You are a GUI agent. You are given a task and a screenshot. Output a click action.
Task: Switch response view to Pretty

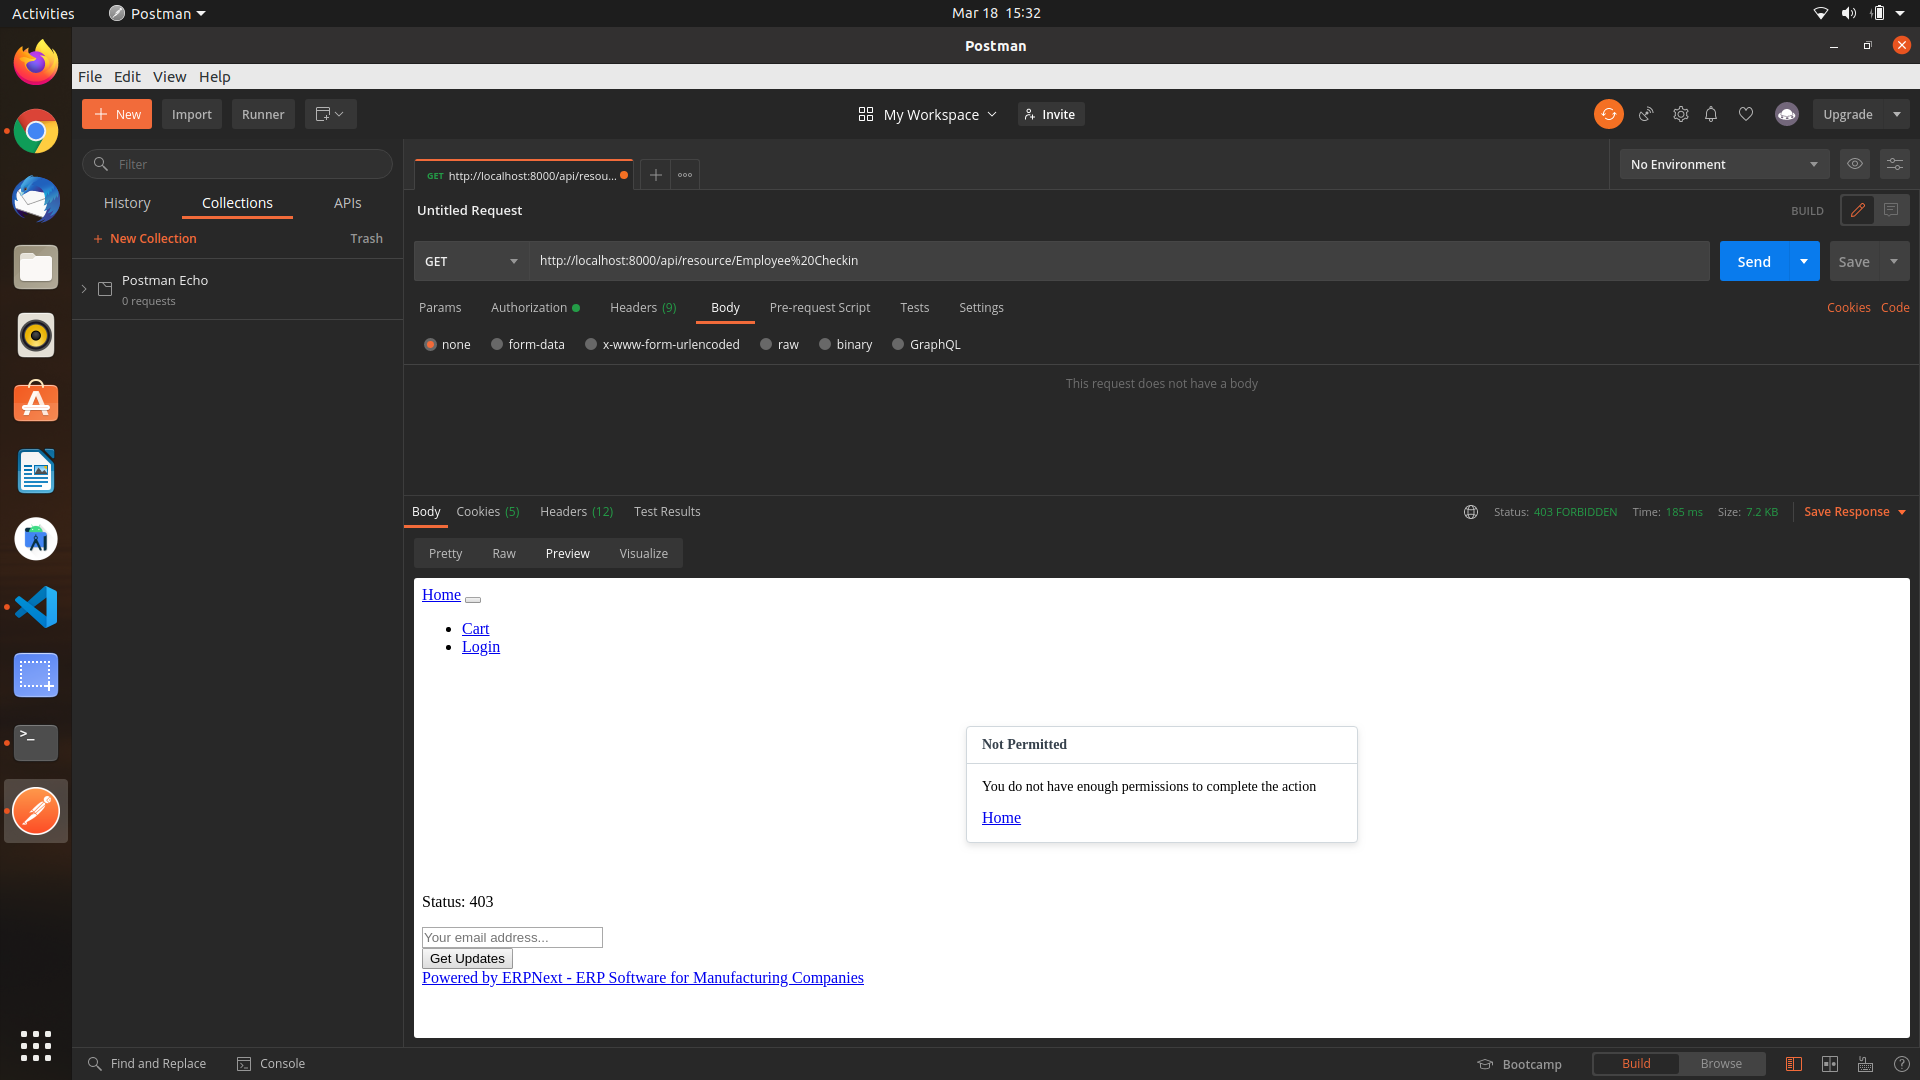click(445, 554)
